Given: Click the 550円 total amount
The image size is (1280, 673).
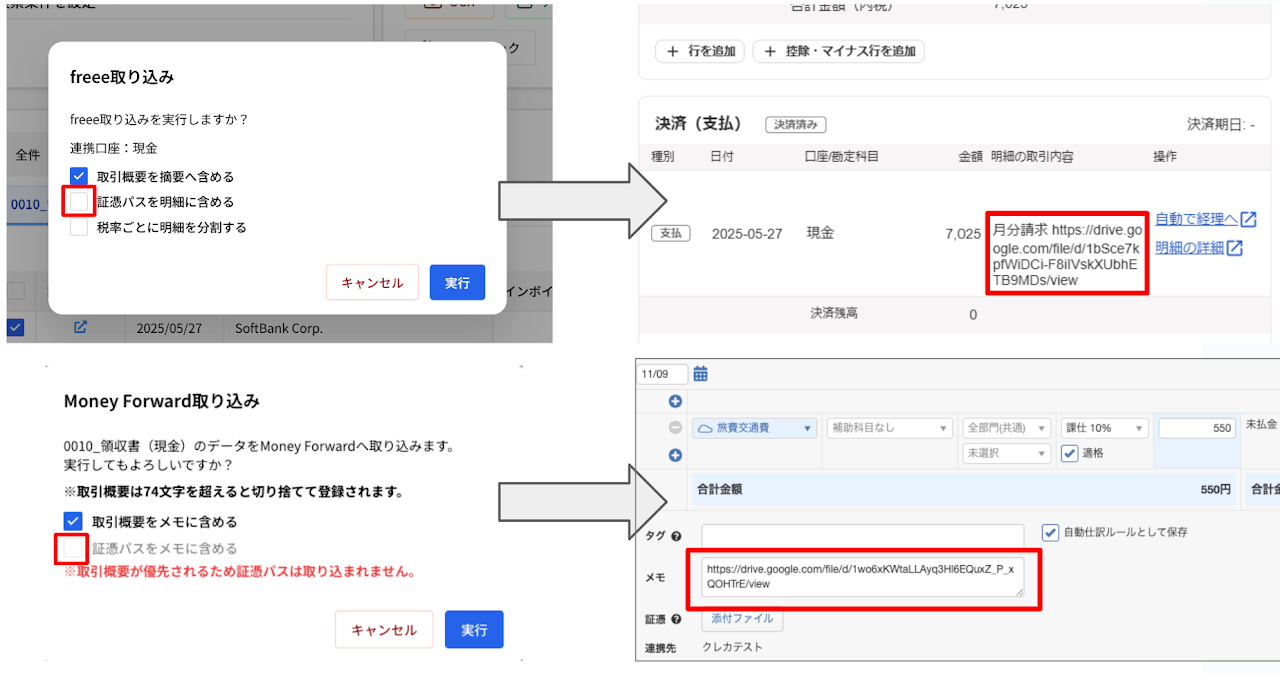Looking at the screenshot, I should click(x=1215, y=490).
